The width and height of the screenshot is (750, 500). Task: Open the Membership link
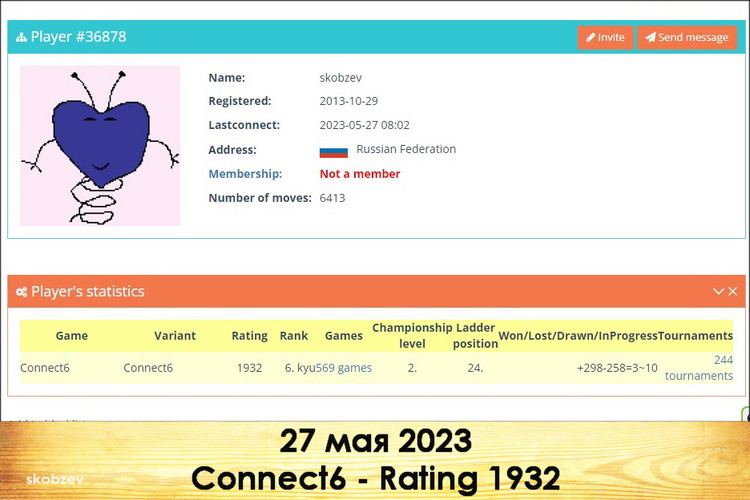pyautogui.click(x=245, y=174)
